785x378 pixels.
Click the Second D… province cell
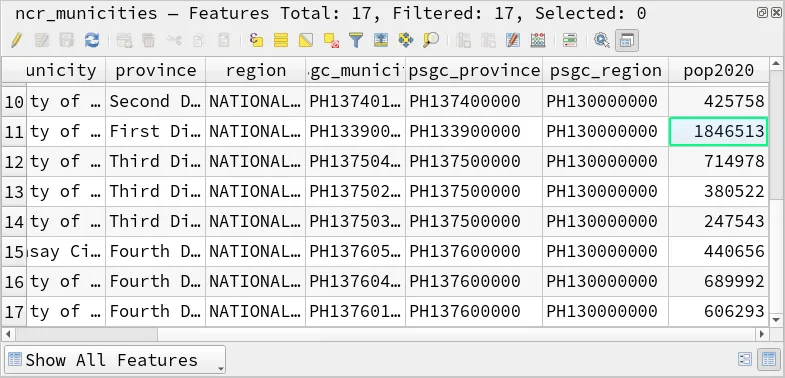pos(156,102)
